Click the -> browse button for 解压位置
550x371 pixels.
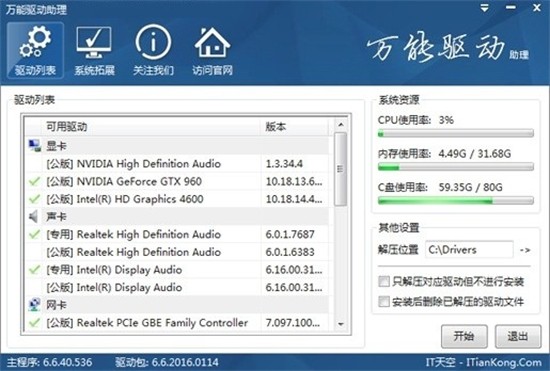click(x=525, y=250)
